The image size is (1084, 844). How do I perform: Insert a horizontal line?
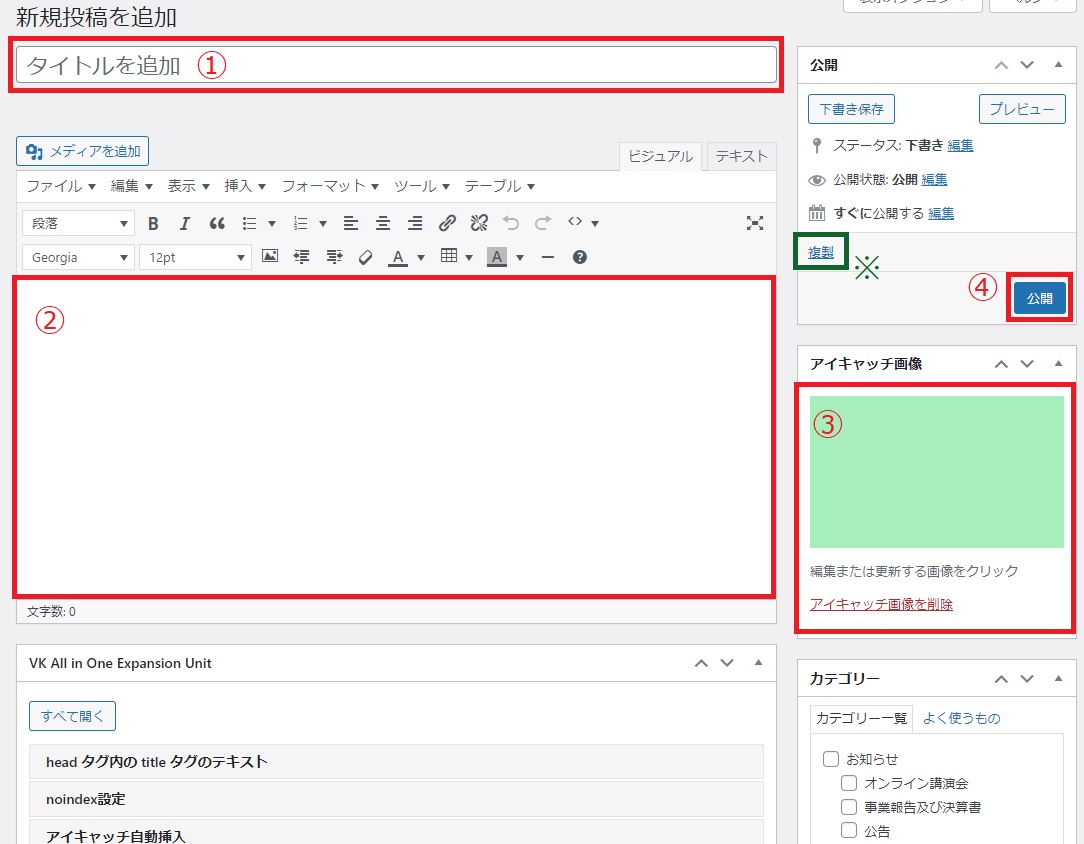[x=547, y=257]
